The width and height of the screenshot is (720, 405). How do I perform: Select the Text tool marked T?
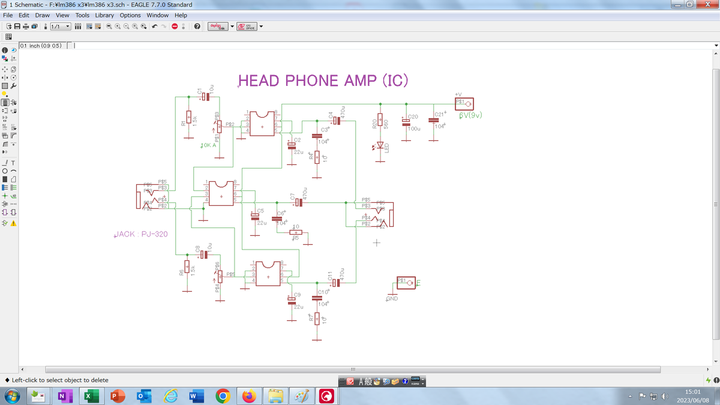(x=14, y=162)
